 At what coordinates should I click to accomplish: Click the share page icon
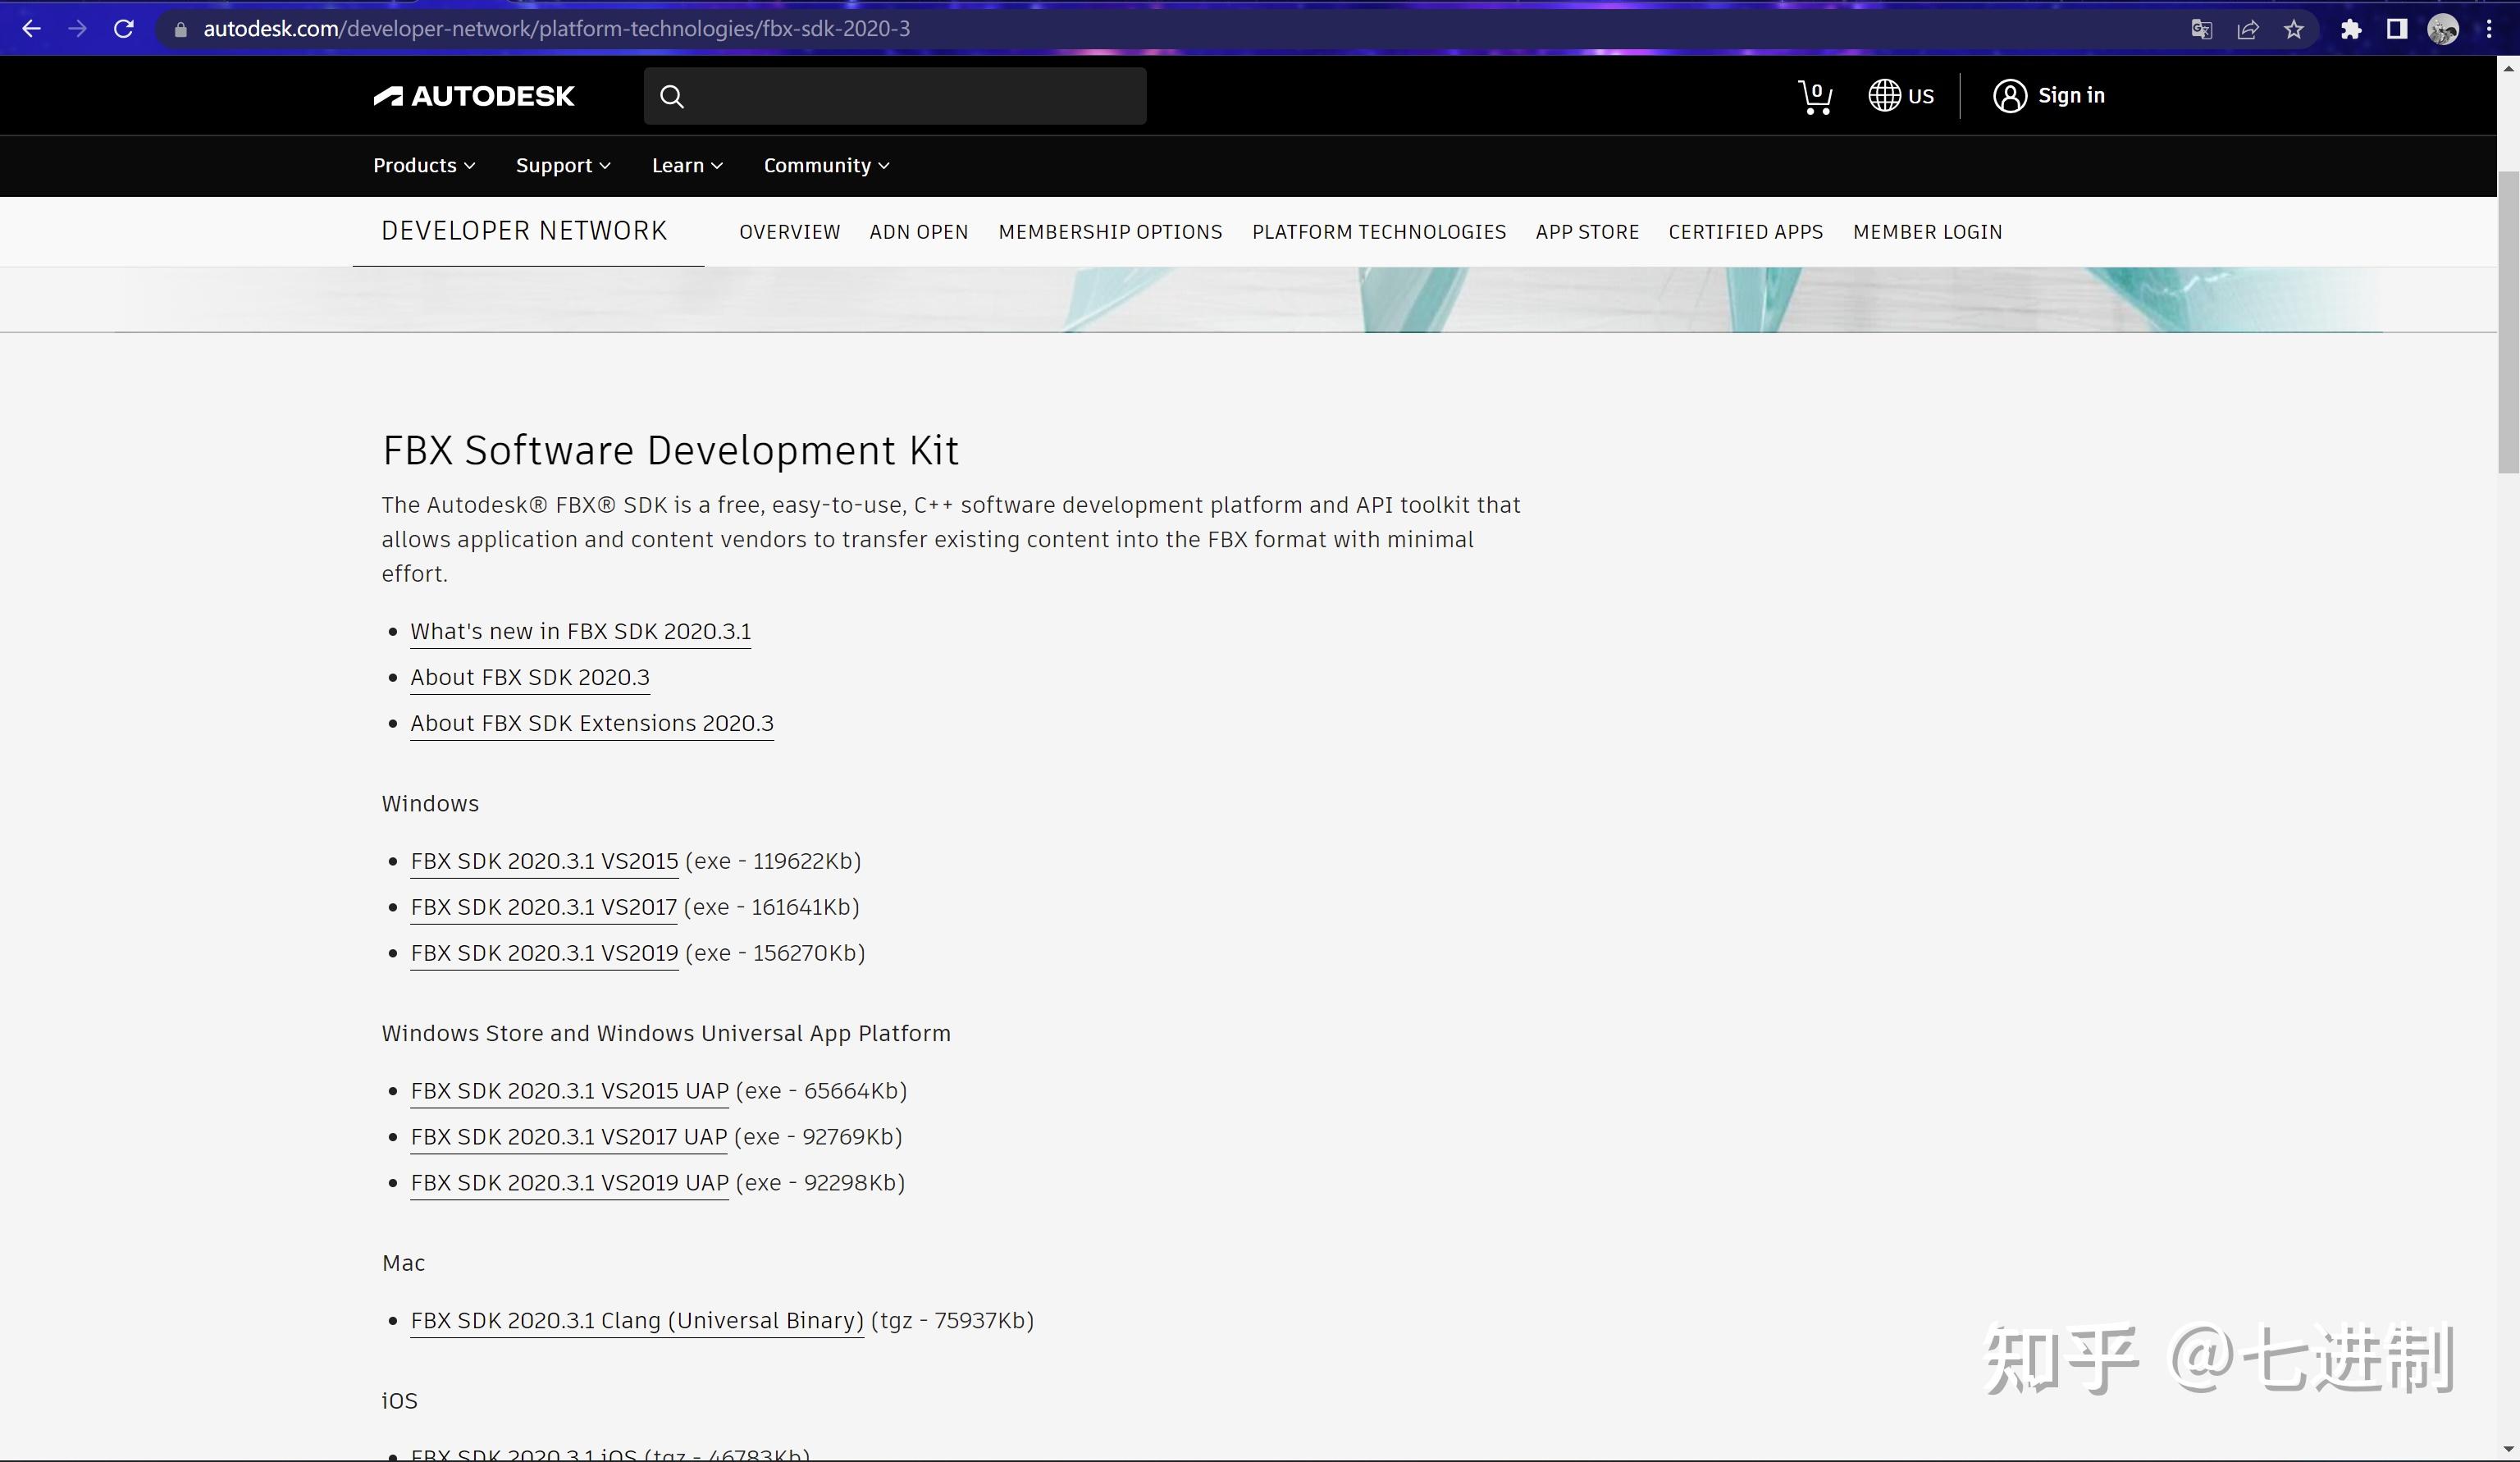(2247, 29)
